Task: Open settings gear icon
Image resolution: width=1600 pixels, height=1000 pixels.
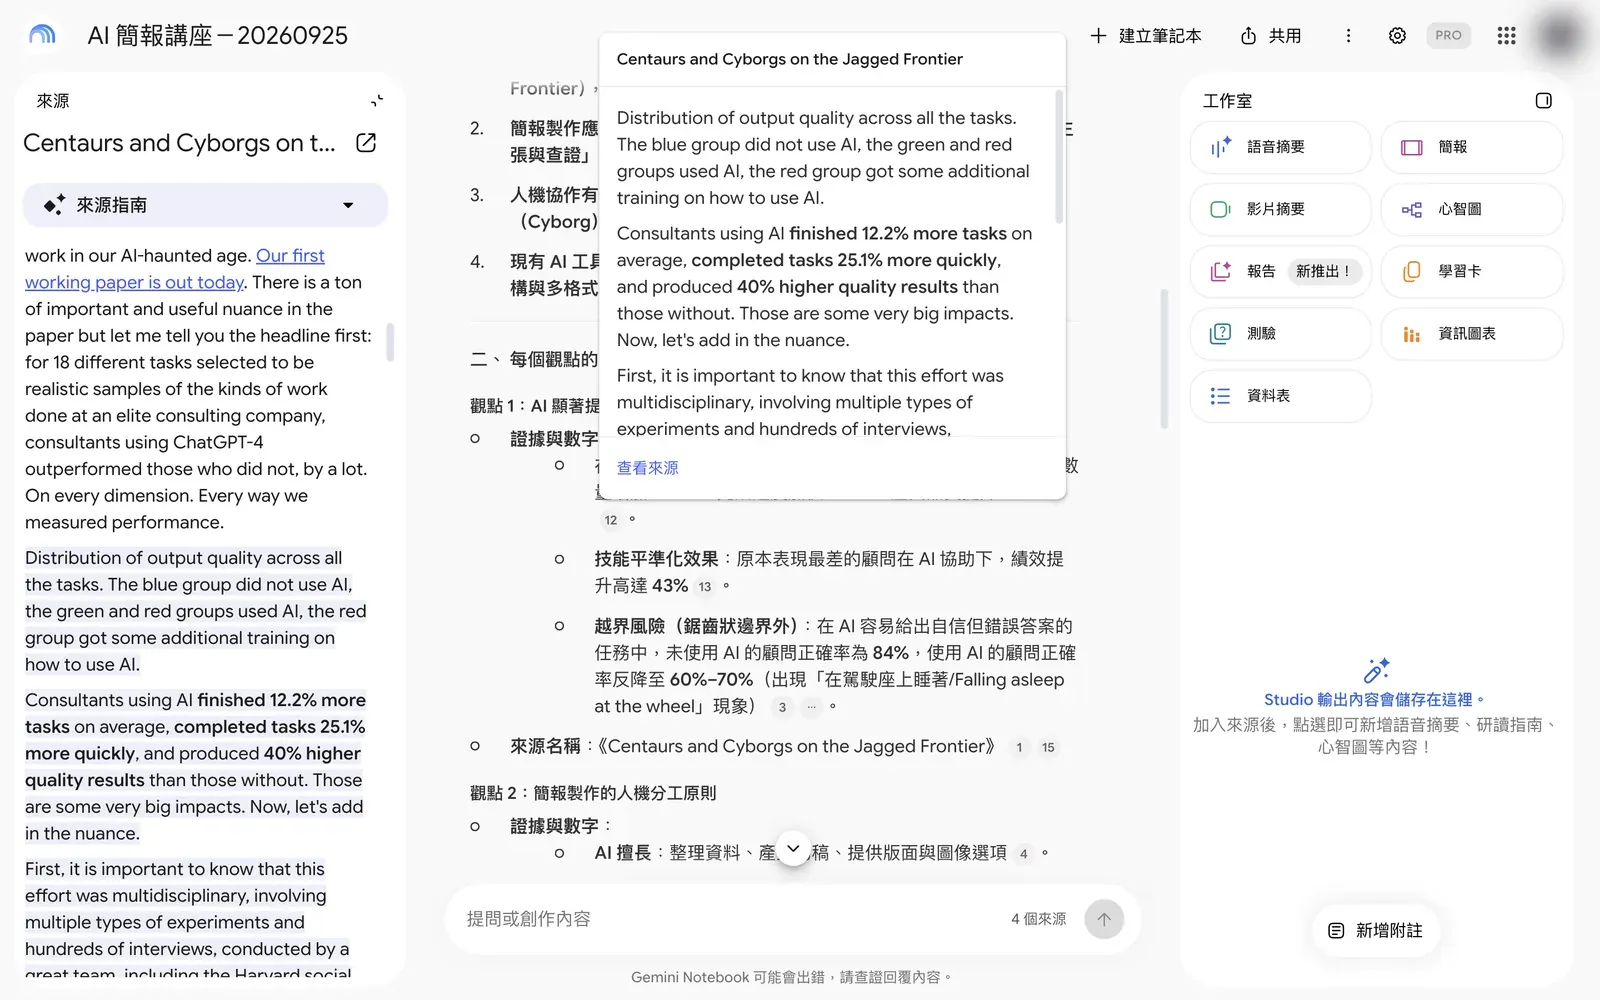Action: point(1397,36)
